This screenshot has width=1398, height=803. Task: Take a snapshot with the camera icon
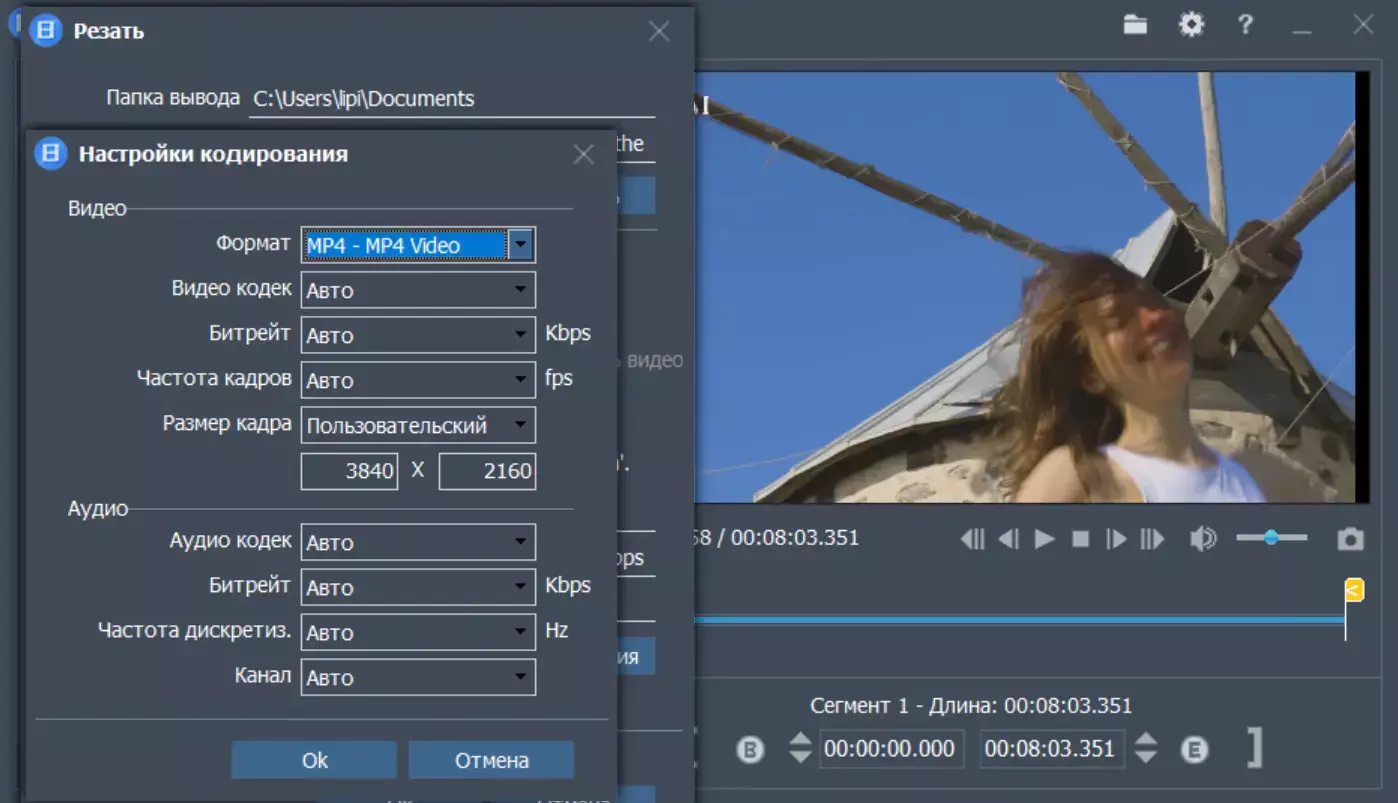(1350, 539)
